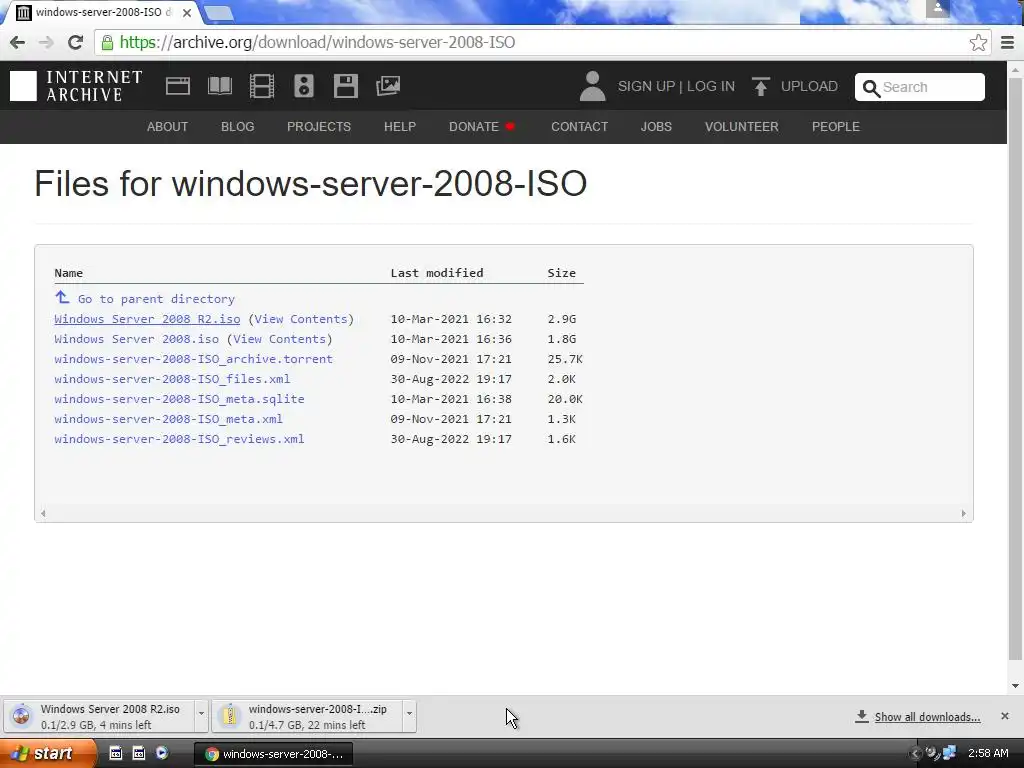The image size is (1024, 768).
Task: Click the upload arrow icon
Action: click(x=760, y=86)
